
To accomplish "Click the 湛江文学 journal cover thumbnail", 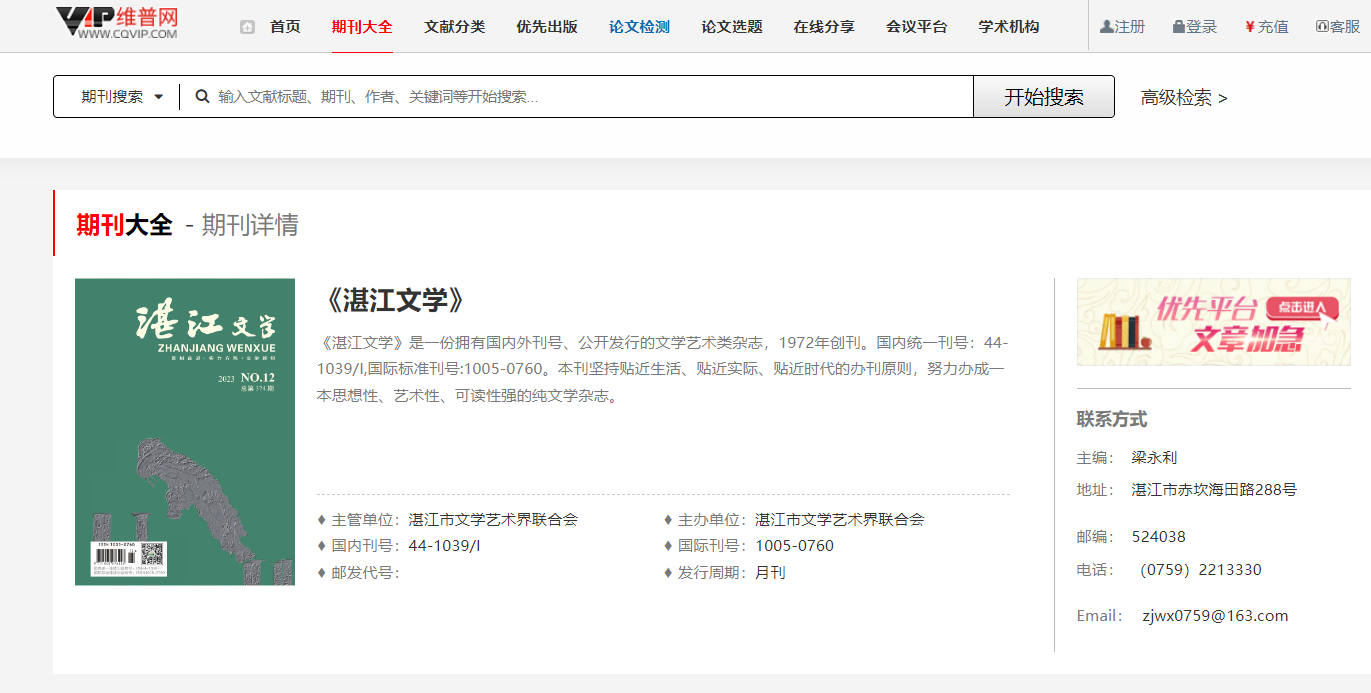I will pos(185,432).
